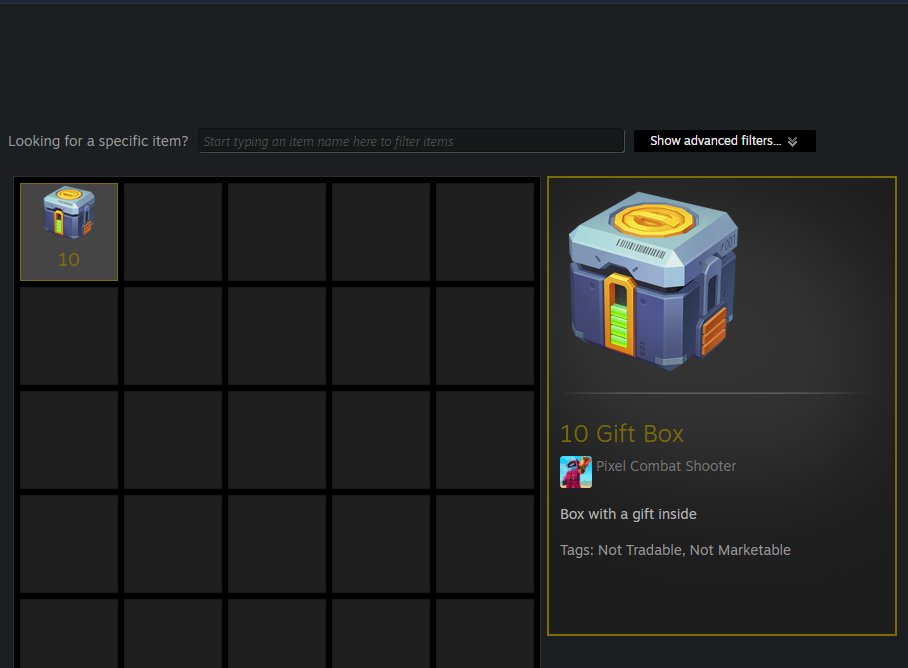Expand filters using the double chevron arrow
This screenshot has width=908, height=668.
tap(792, 142)
